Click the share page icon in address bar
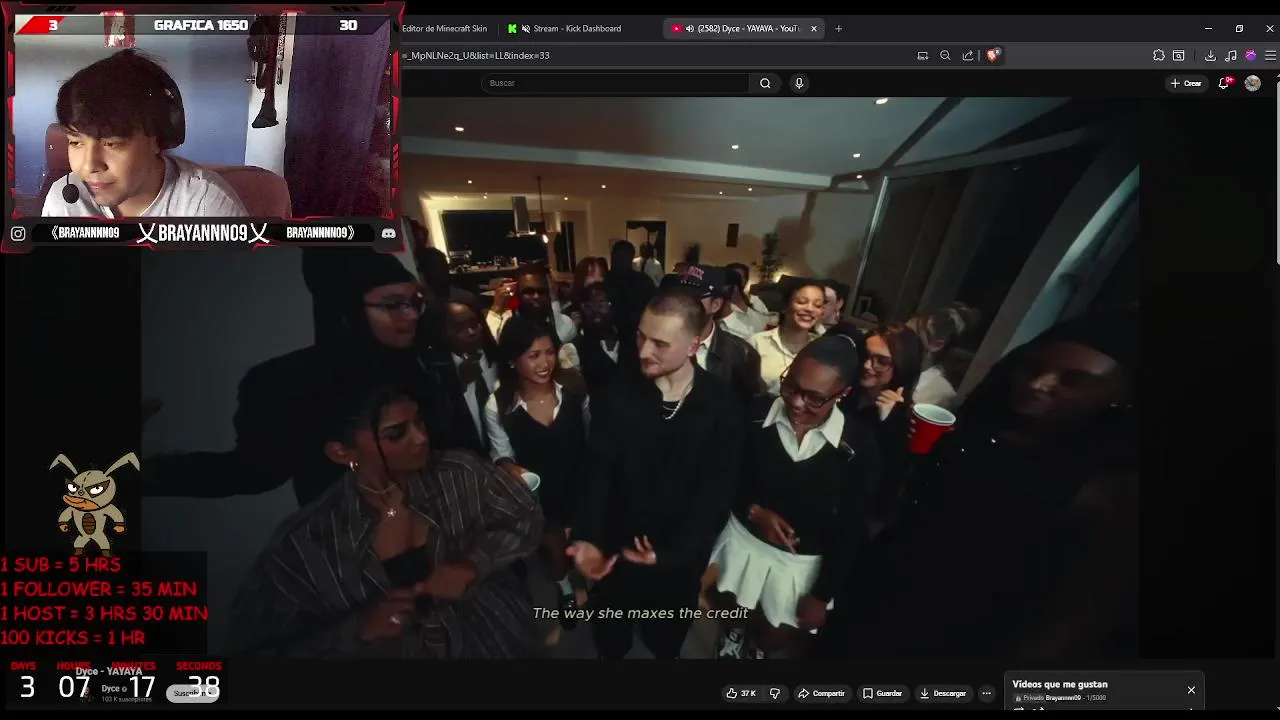This screenshot has width=1280, height=720. (x=968, y=56)
